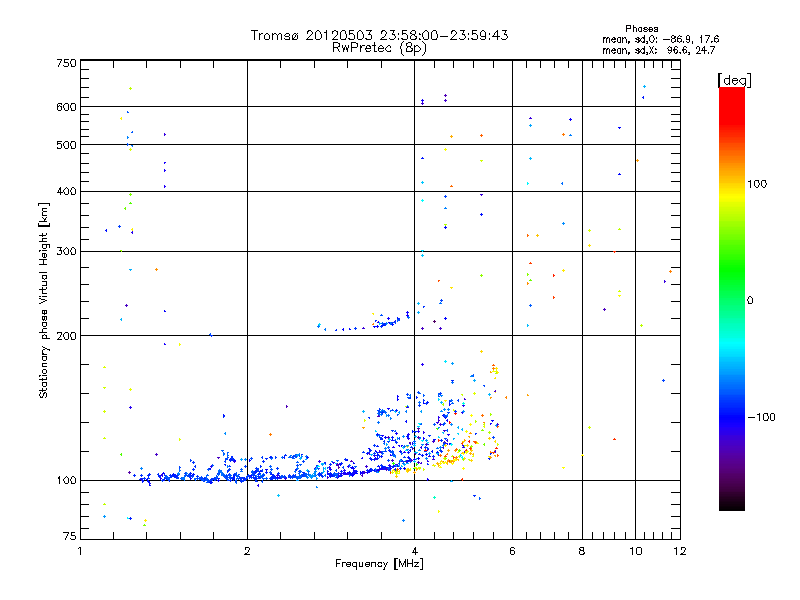The width and height of the screenshot is (800, 600).
Task: Click the y-axis tick label '200'
Action: coord(67,336)
